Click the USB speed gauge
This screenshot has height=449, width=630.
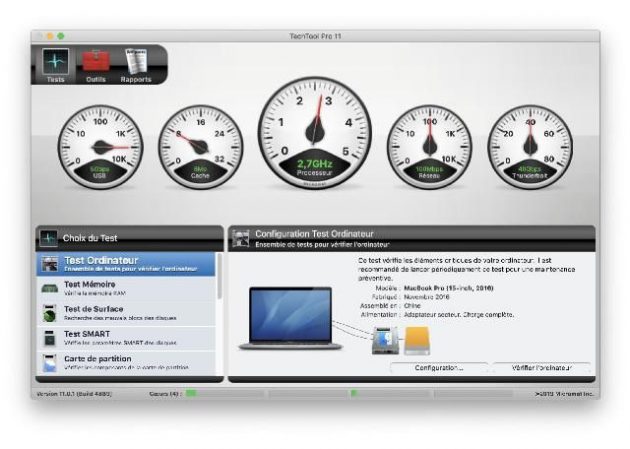(100, 147)
